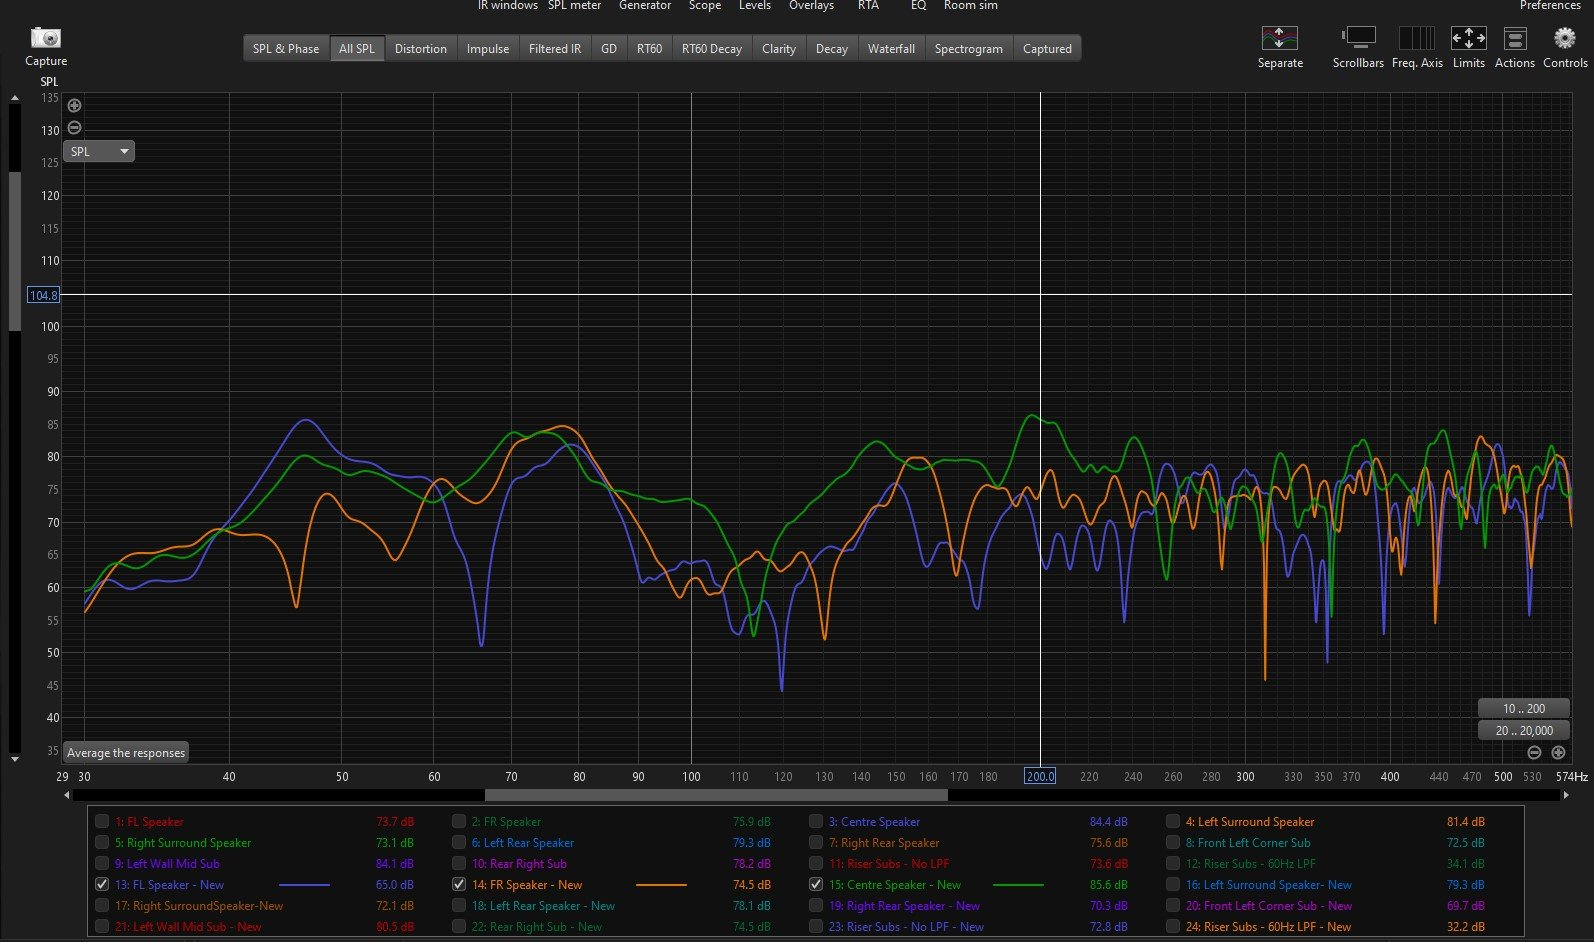This screenshot has height=942, width=1594.
Task: Enable the 9: Left Wall Mid Sub trace
Action: pyautogui.click(x=102, y=864)
